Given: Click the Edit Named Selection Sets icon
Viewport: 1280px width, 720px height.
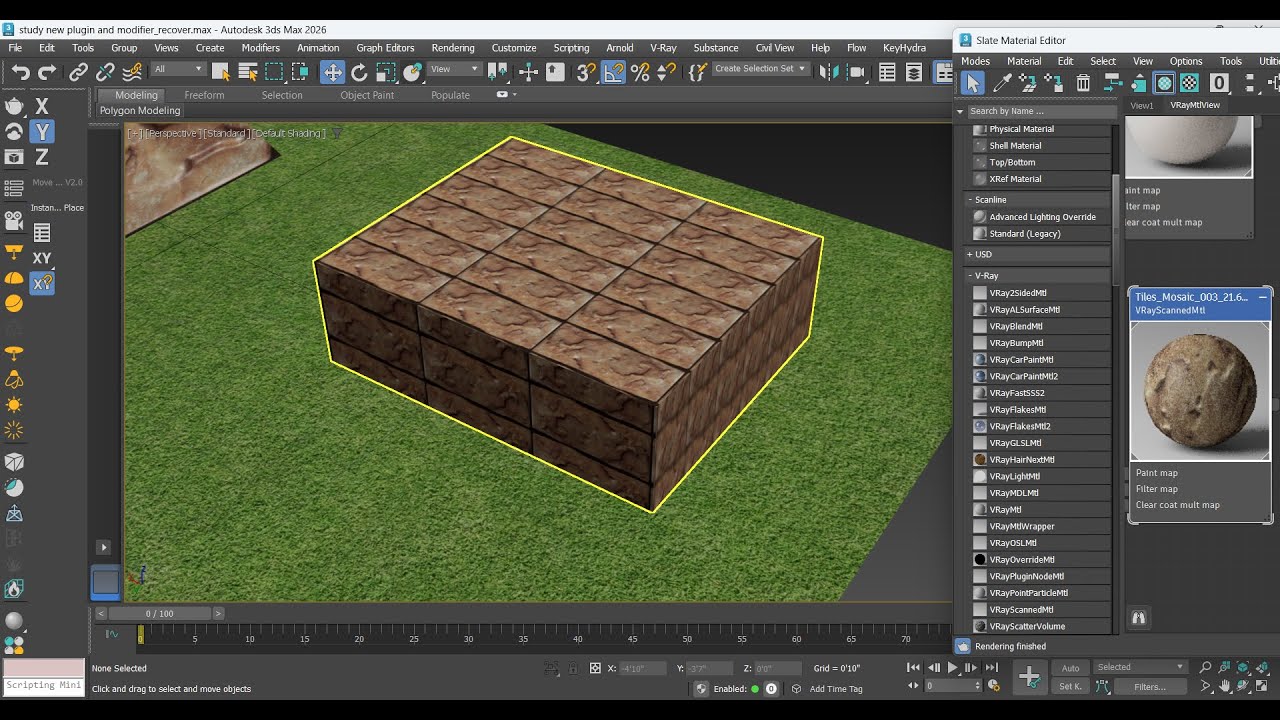Looking at the screenshot, I should [x=698, y=72].
